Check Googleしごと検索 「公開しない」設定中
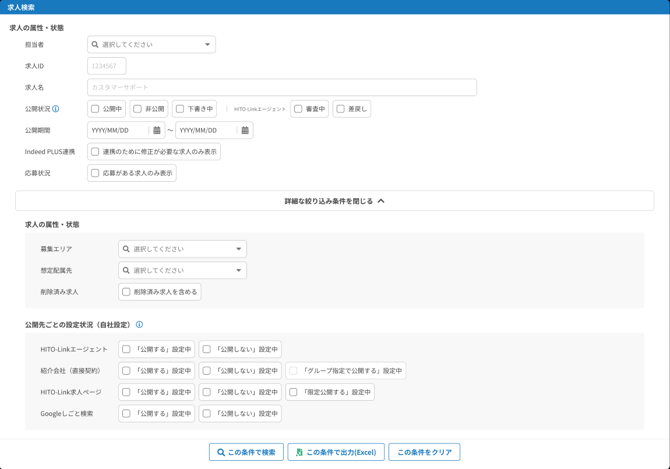The height and width of the screenshot is (469, 670). (207, 413)
